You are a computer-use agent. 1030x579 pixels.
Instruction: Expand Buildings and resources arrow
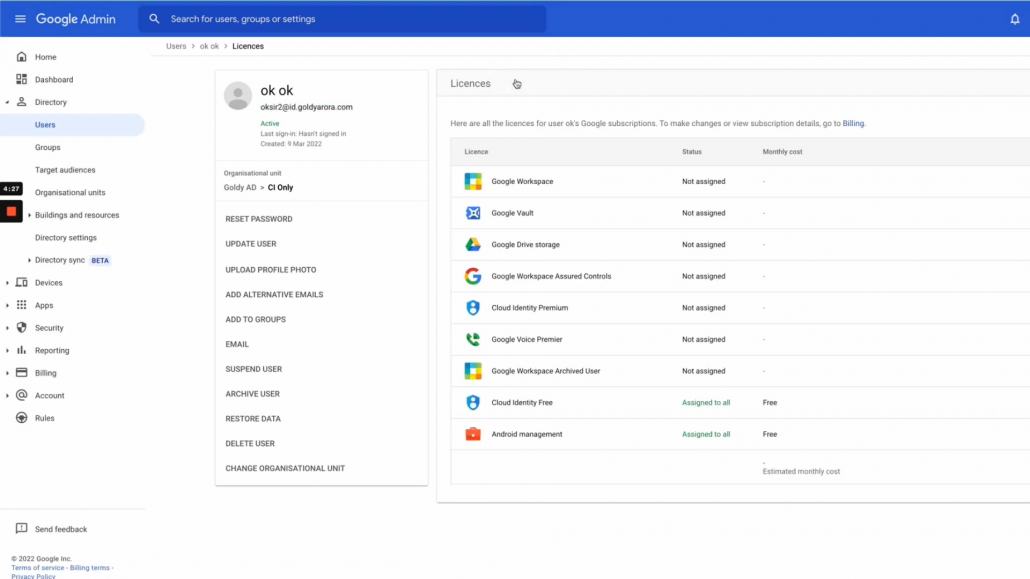pyautogui.click(x=29, y=216)
